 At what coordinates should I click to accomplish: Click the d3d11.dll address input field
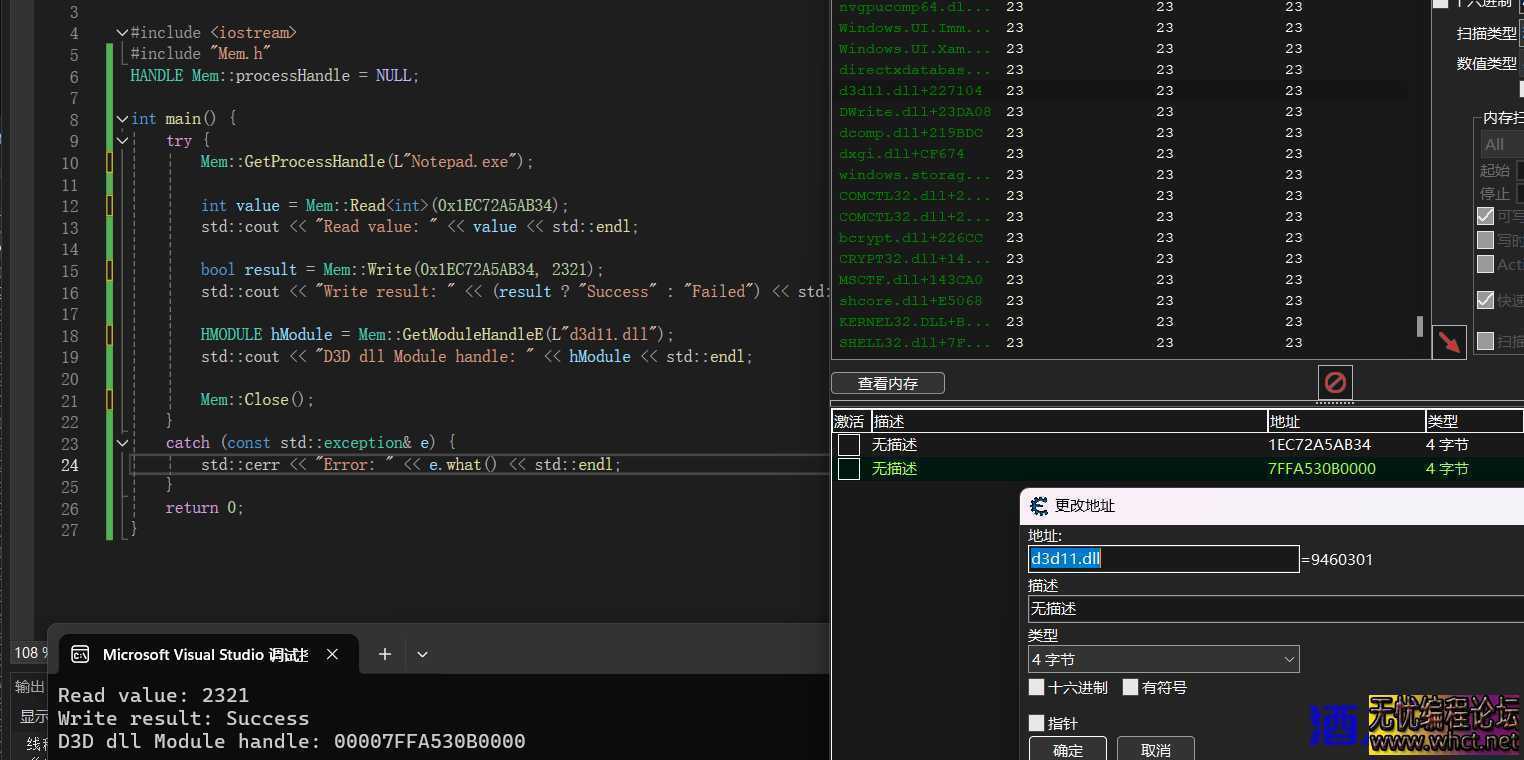(x=1163, y=558)
